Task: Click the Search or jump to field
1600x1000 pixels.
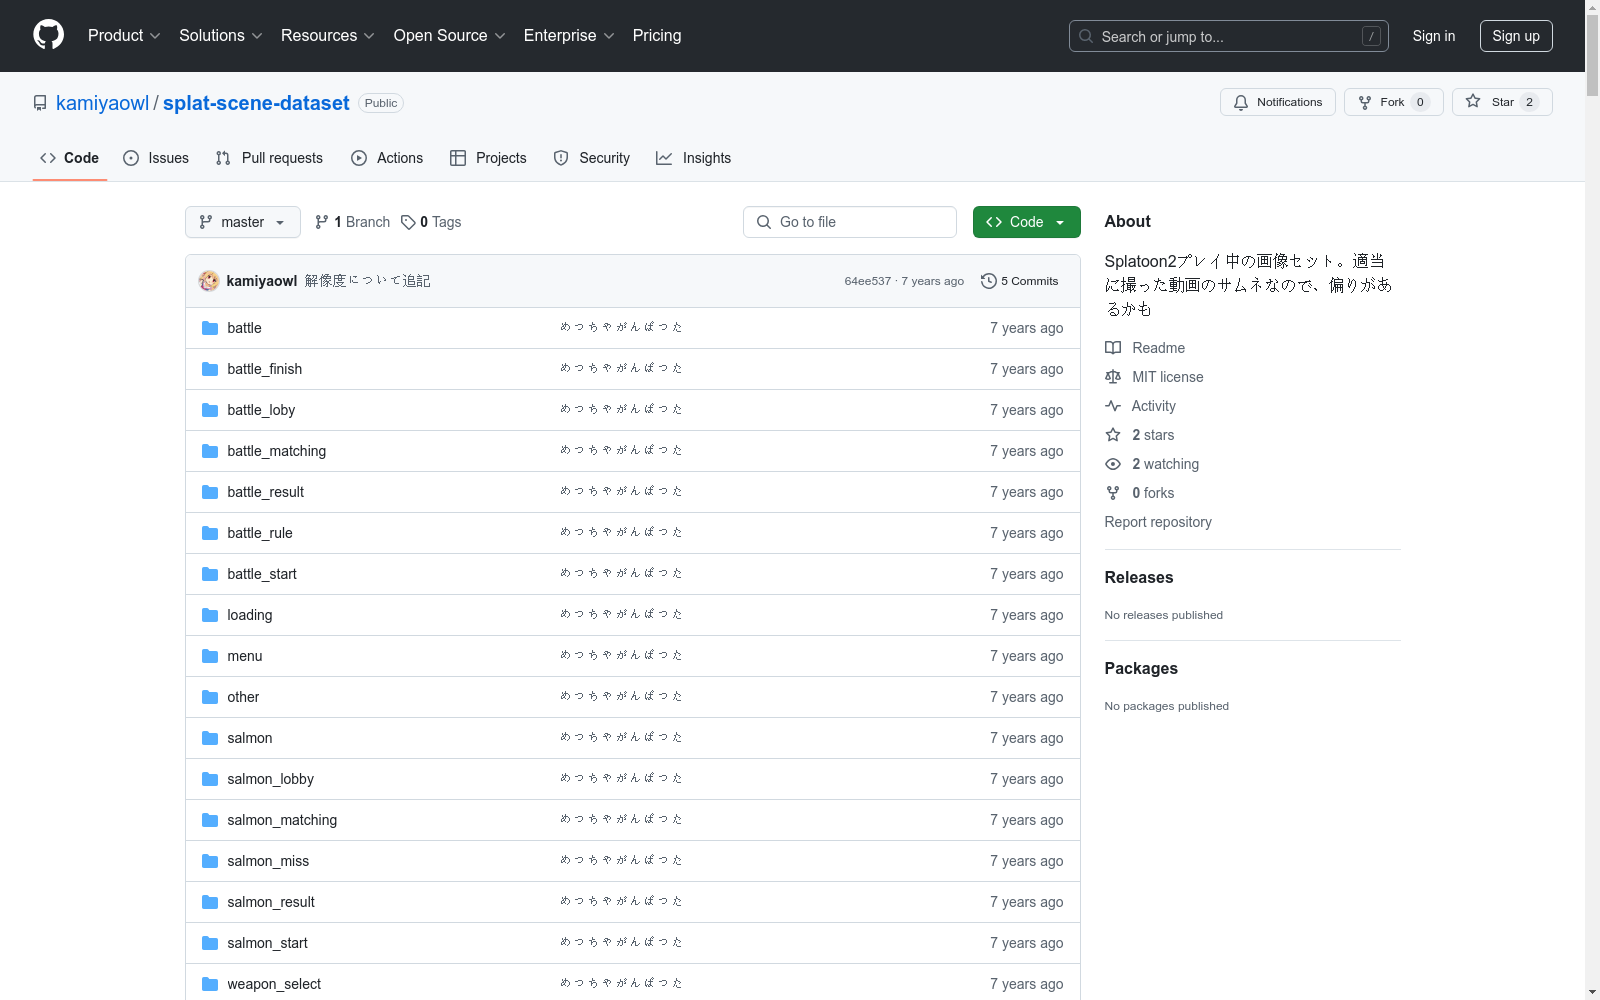Action: point(1229,36)
